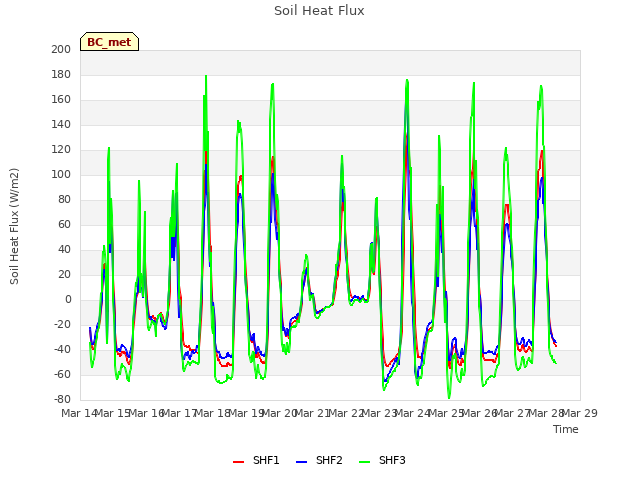
Task: Click the red SHF1 legend swatch
Action: [x=238, y=462]
